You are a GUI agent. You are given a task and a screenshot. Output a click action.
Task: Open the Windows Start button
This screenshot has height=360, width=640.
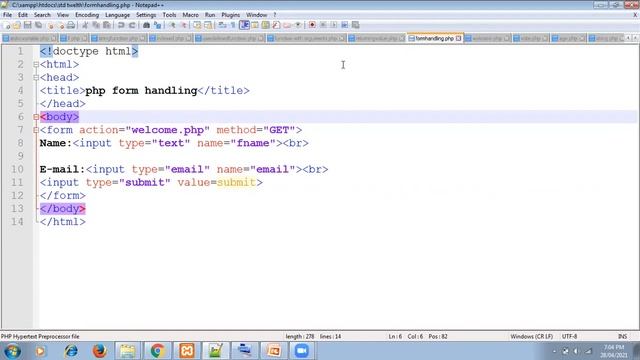coord(12,351)
